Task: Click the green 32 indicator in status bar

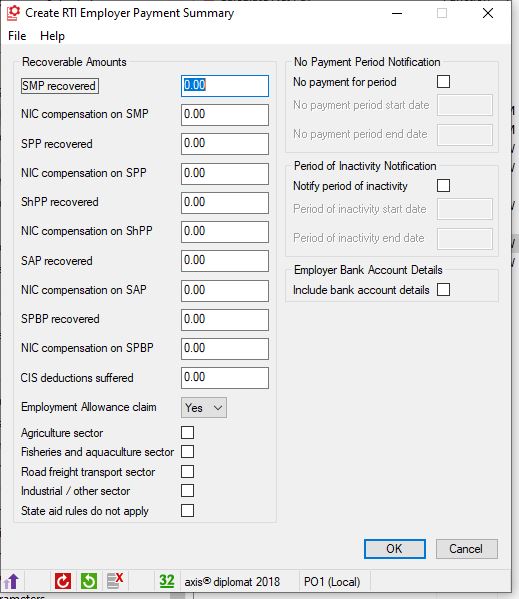Action: (167, 581)
